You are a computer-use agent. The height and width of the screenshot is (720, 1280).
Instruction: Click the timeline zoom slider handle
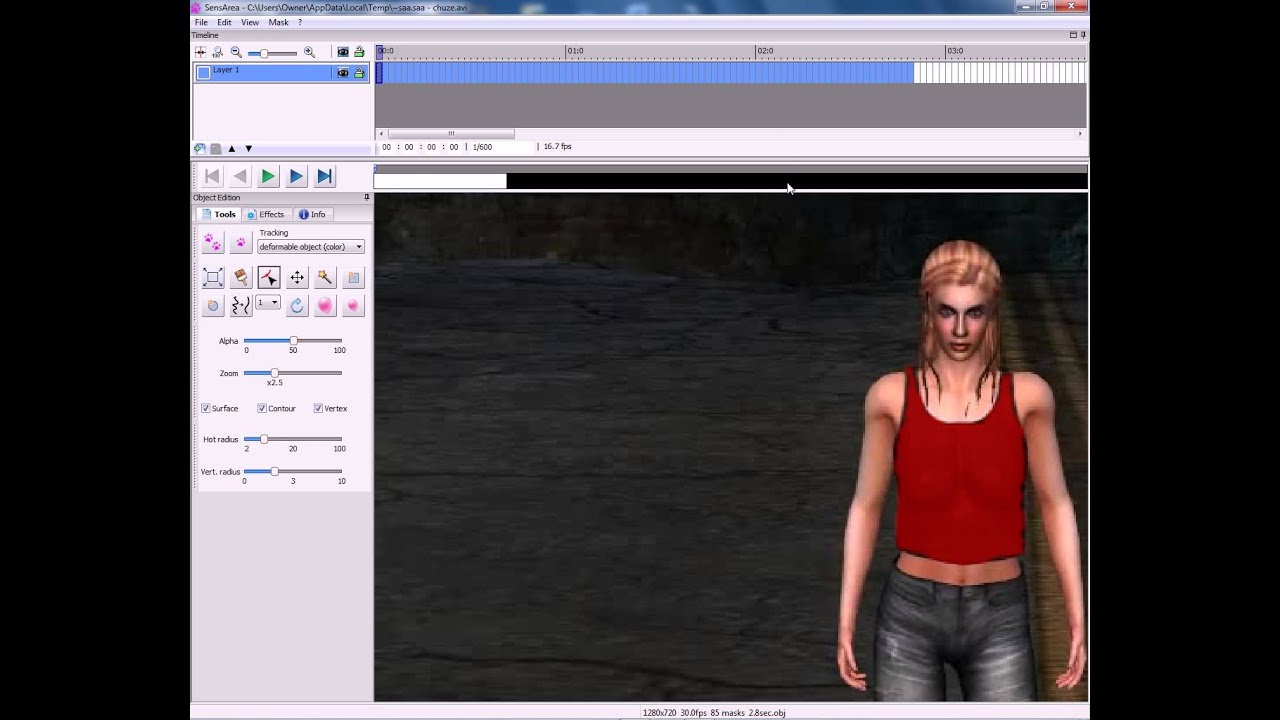click(263, 53)
